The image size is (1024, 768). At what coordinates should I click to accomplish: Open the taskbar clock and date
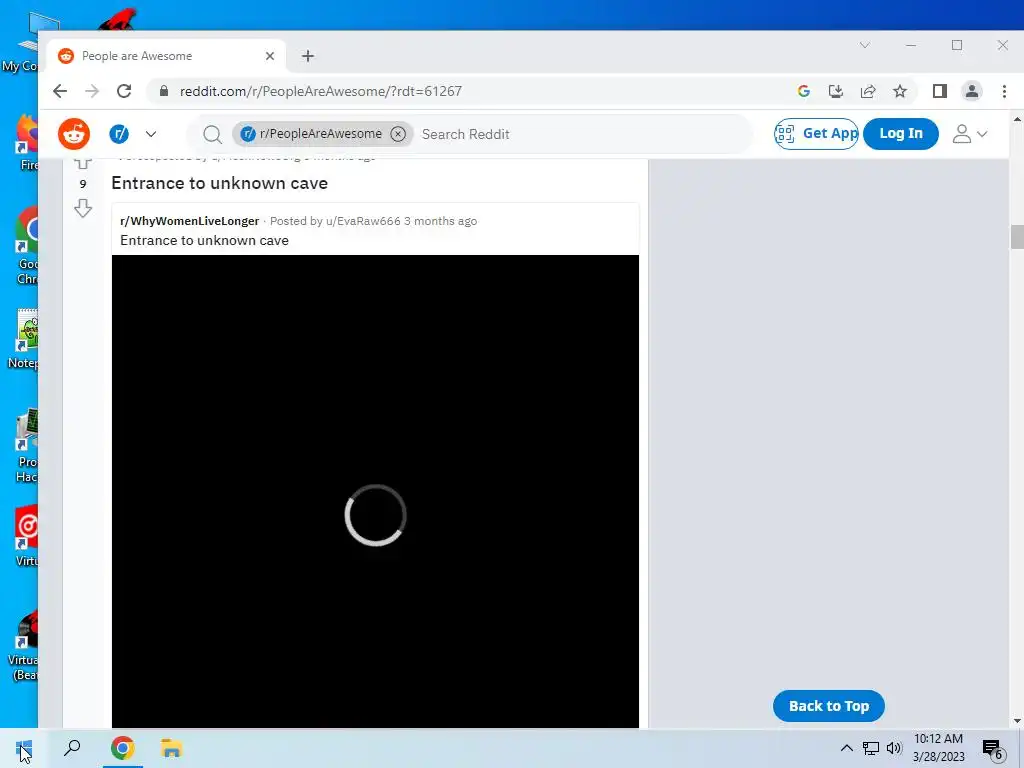[938, 748]
